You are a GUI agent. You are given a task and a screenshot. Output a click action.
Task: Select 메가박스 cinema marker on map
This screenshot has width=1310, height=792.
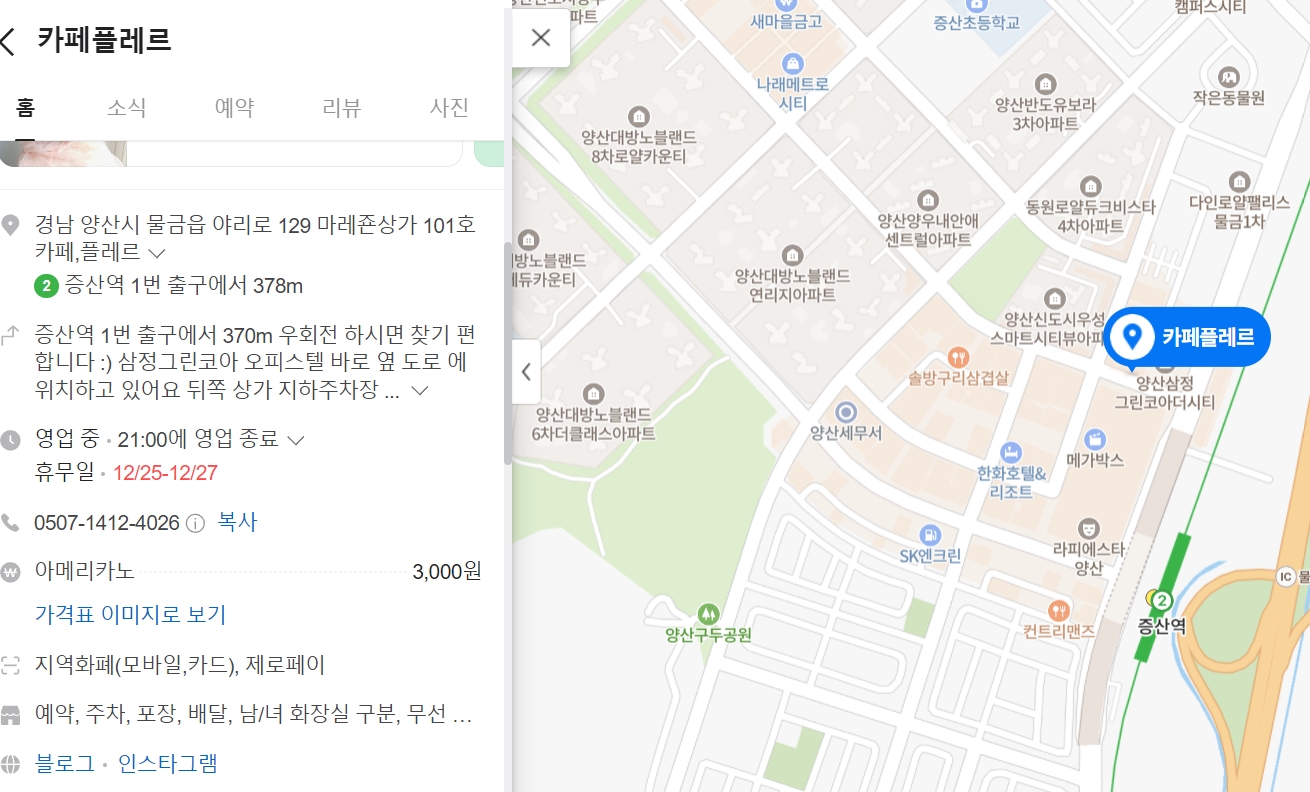pos(1095,439)
